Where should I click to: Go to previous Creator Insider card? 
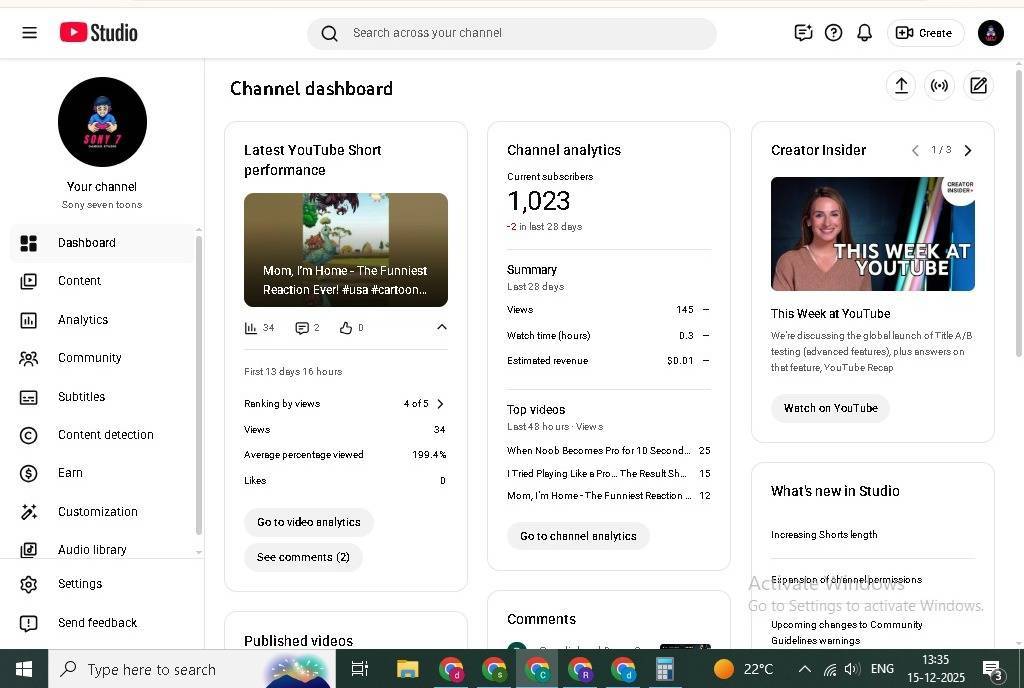[x=915, y=150]
